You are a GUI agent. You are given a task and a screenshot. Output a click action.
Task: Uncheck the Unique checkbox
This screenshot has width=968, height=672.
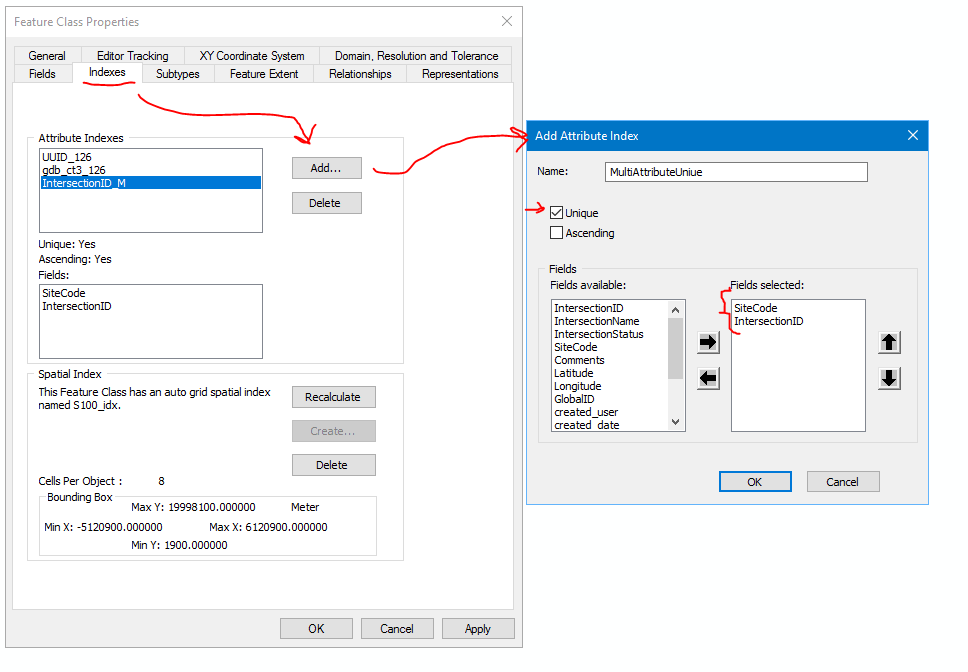[x=557, y=212]
